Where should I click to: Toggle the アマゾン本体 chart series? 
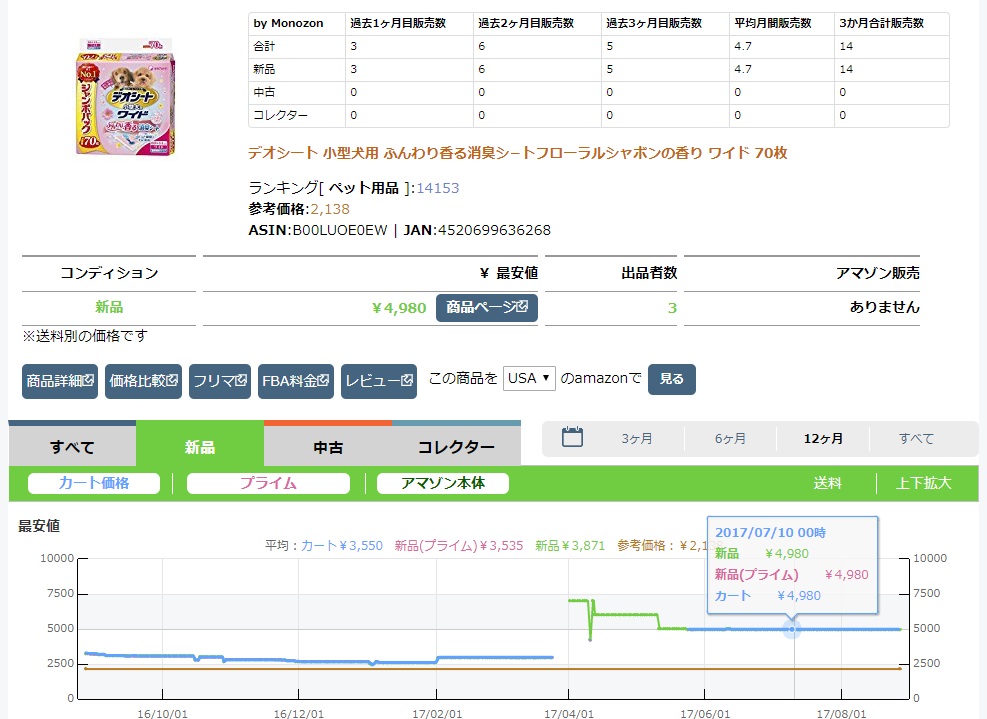(x=443, y=483)
